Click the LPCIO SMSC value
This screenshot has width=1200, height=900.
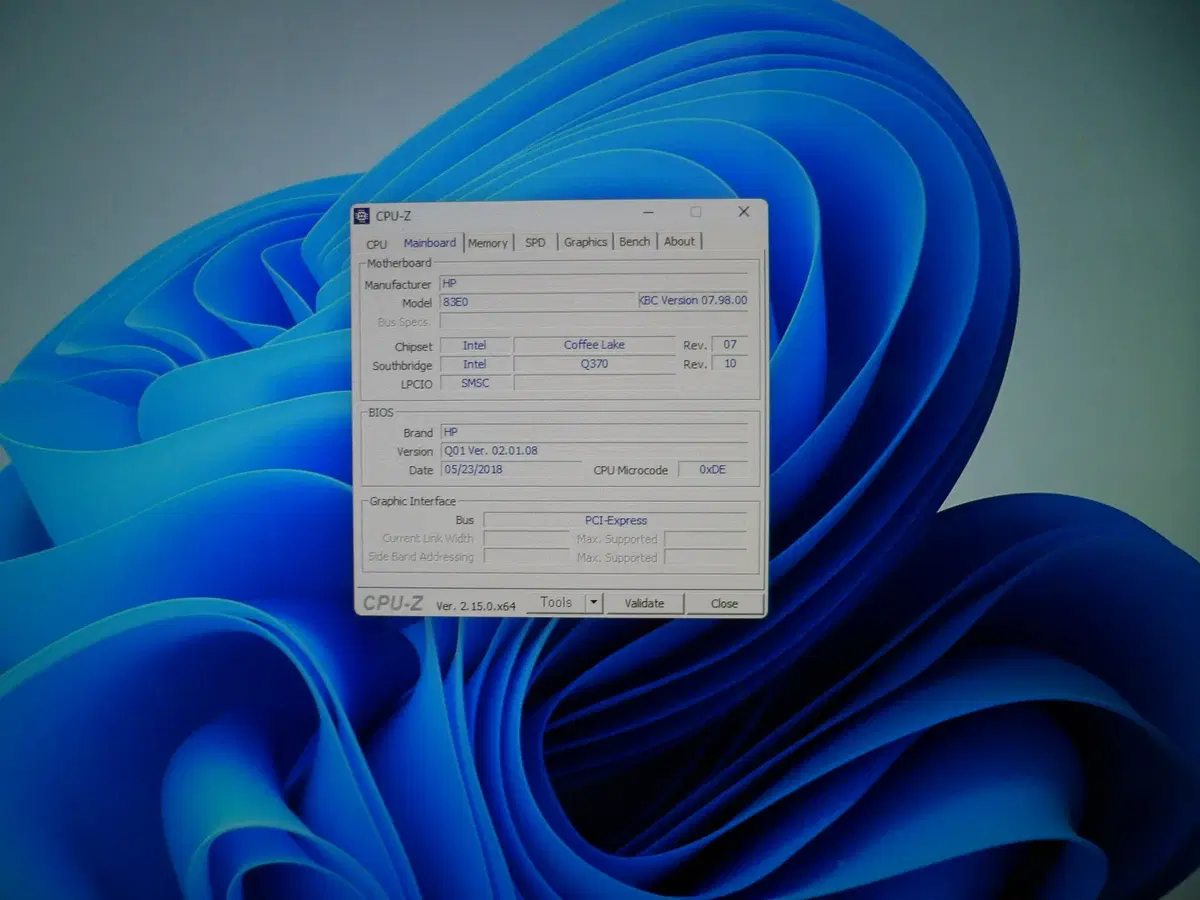[475, 383]
